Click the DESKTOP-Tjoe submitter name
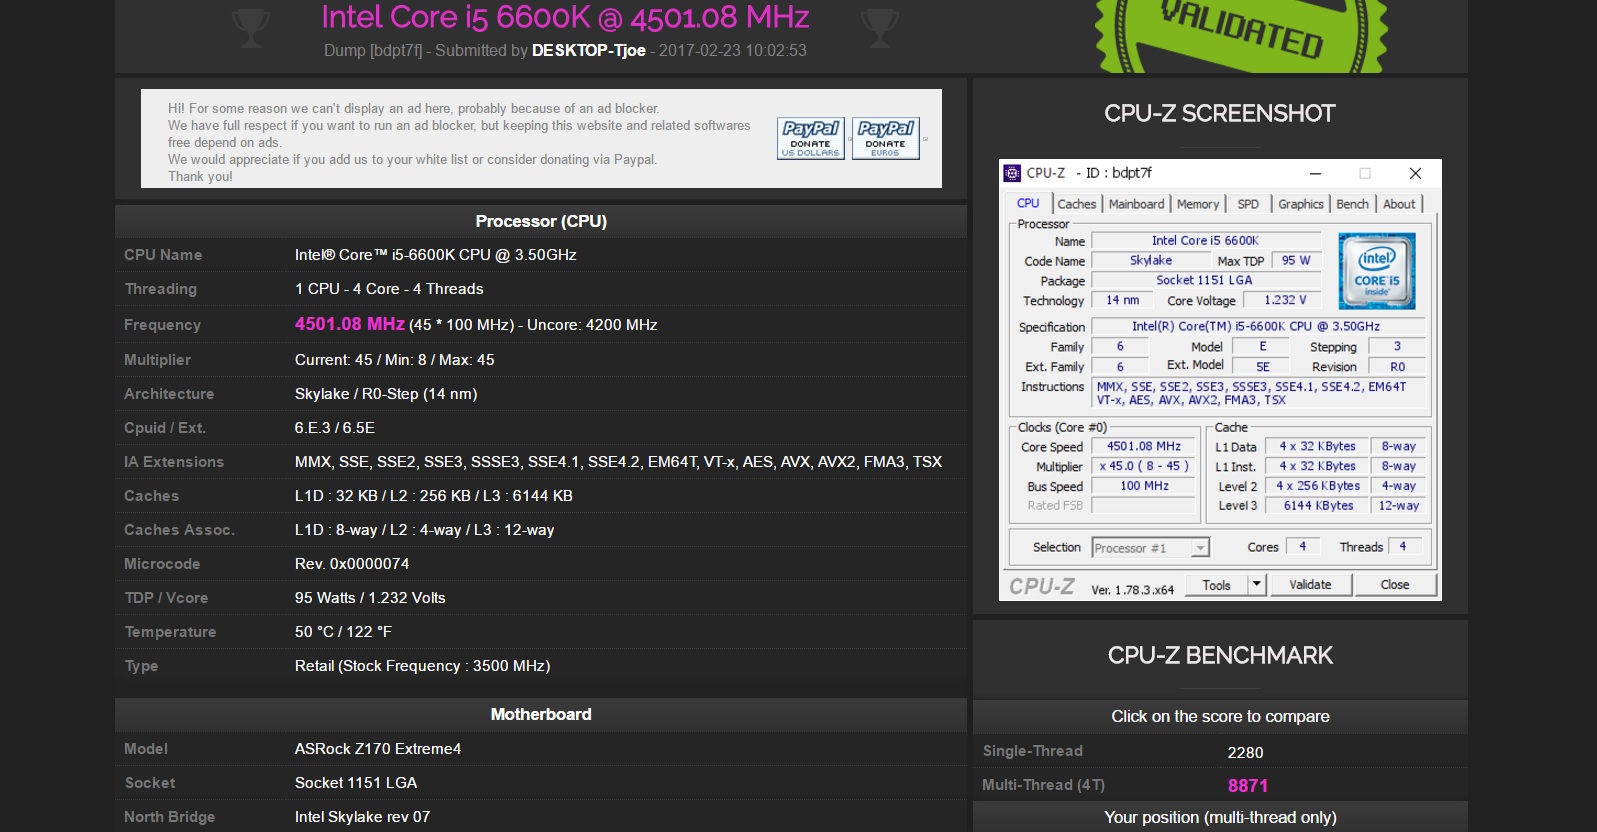Viewport: 1597px width, 832px height. pos(589,50)
